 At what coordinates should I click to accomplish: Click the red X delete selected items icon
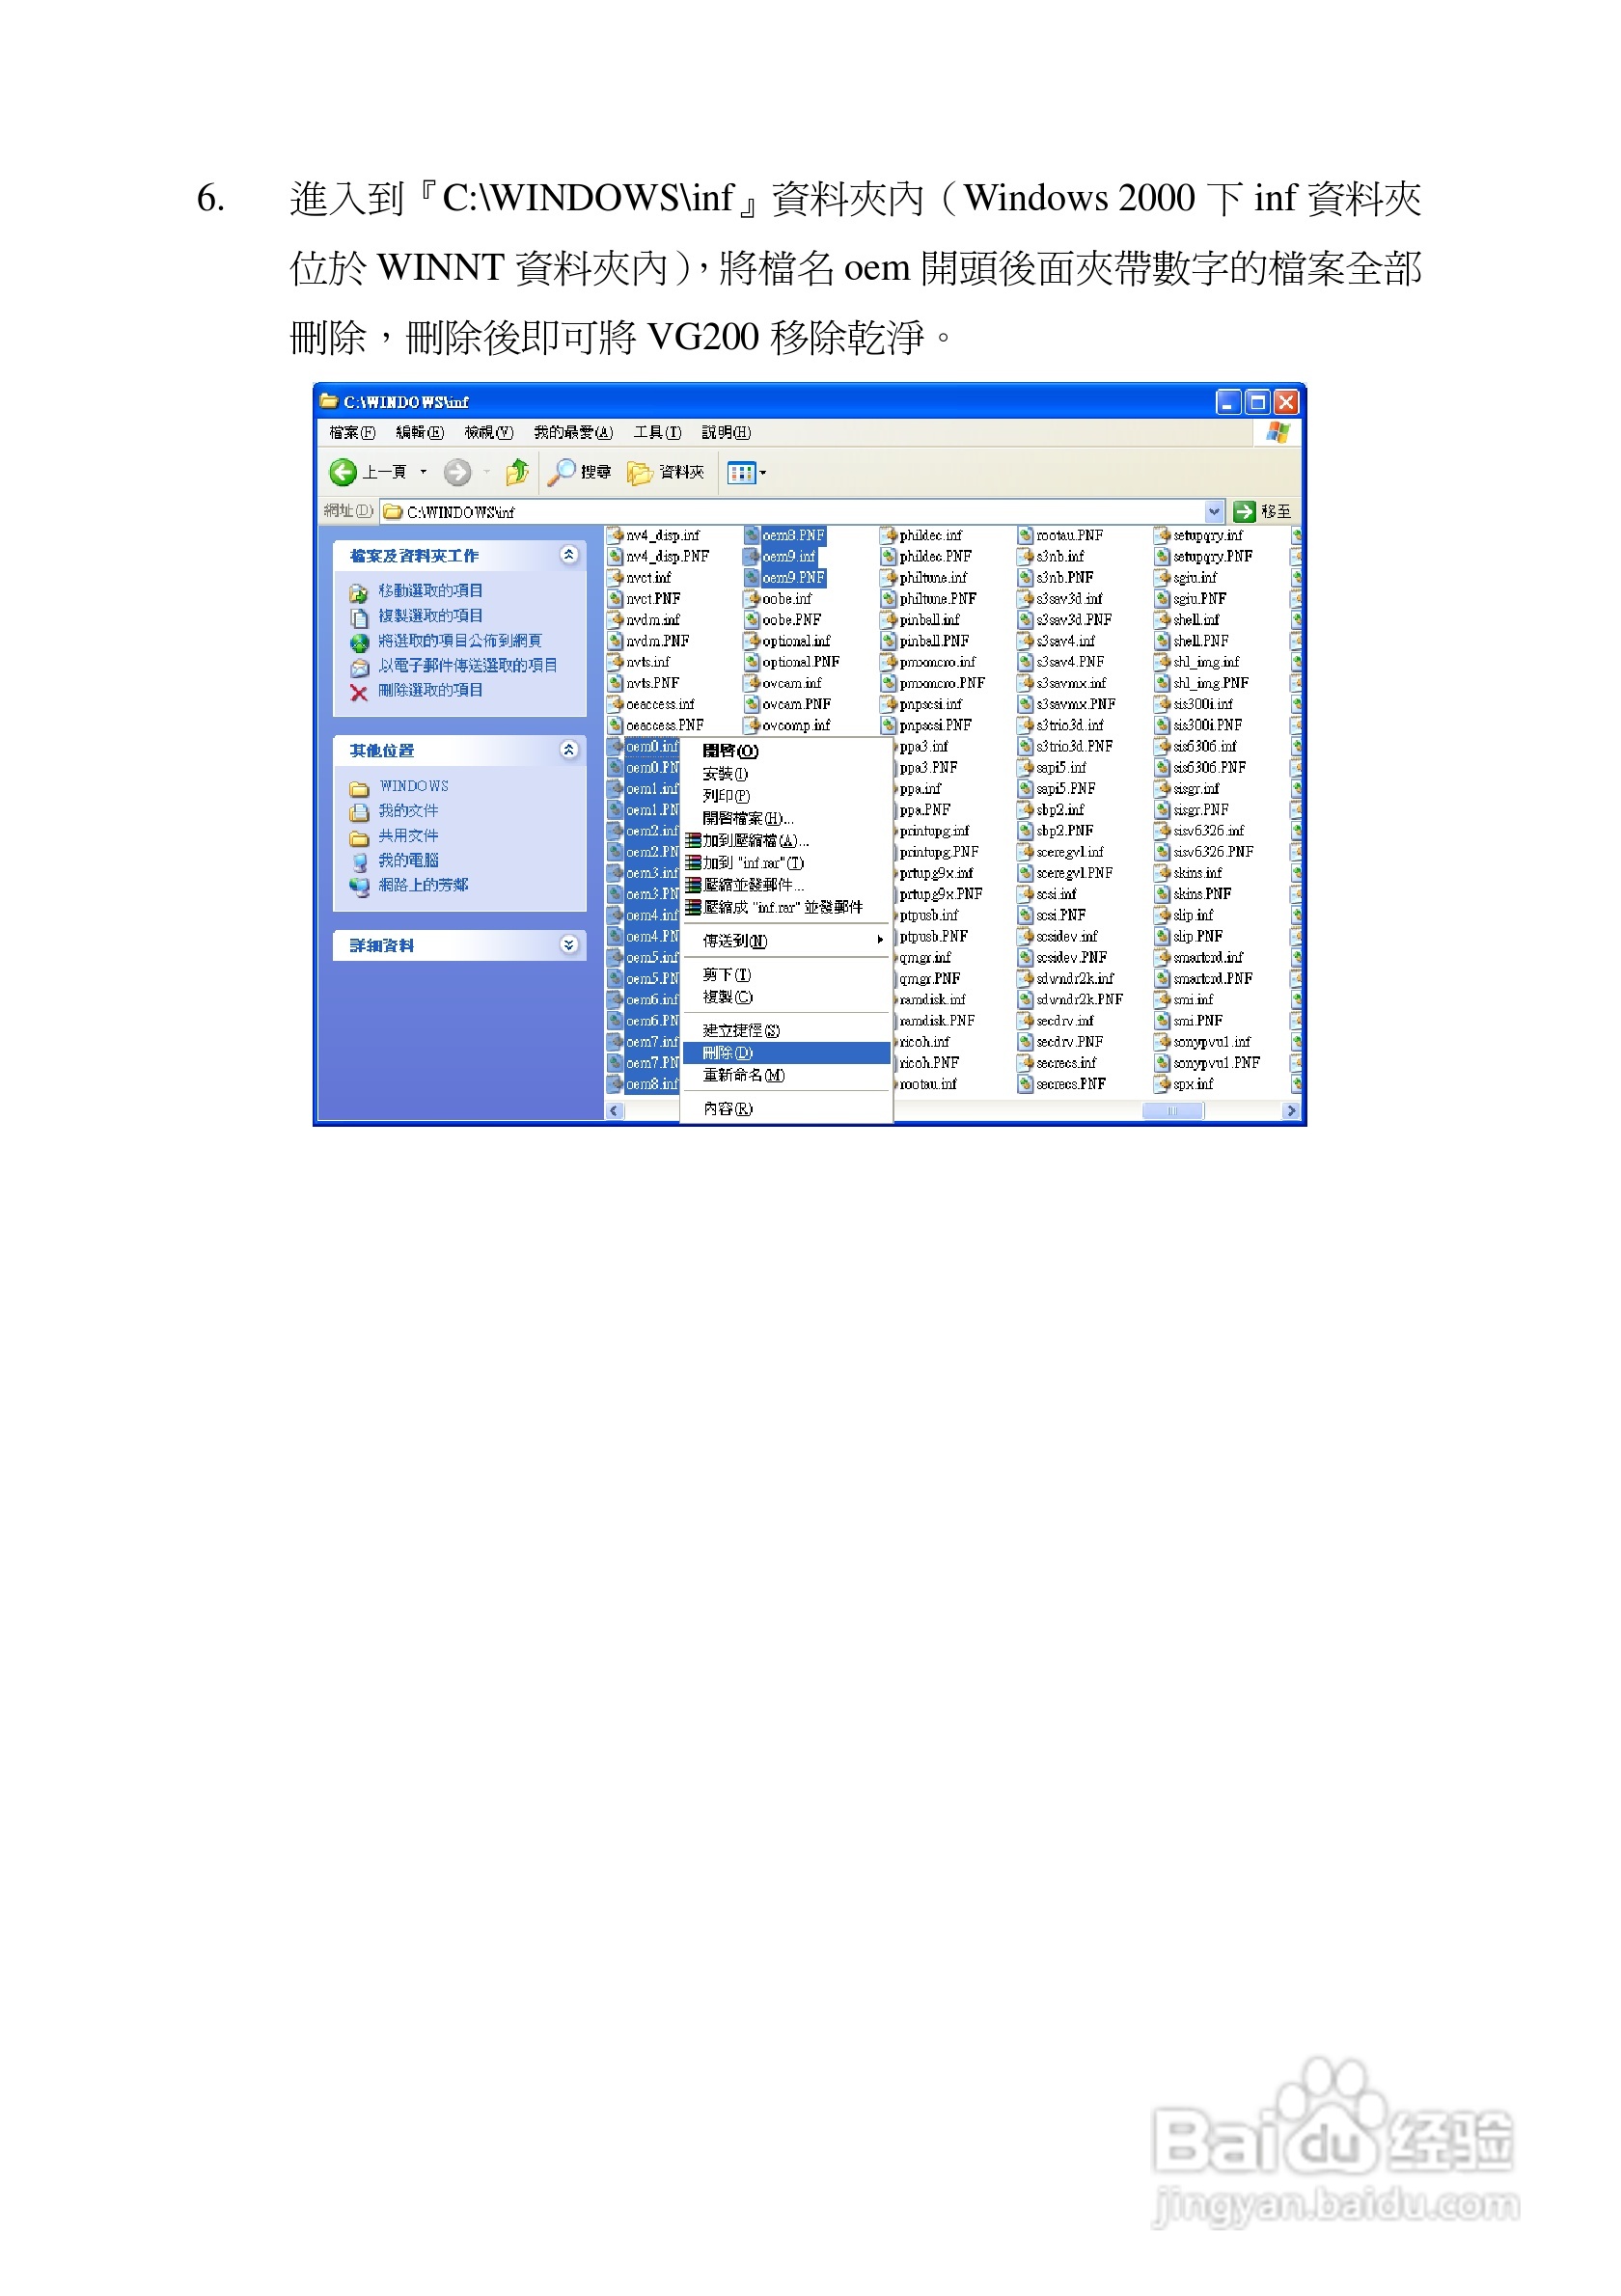tap(359, 692)
